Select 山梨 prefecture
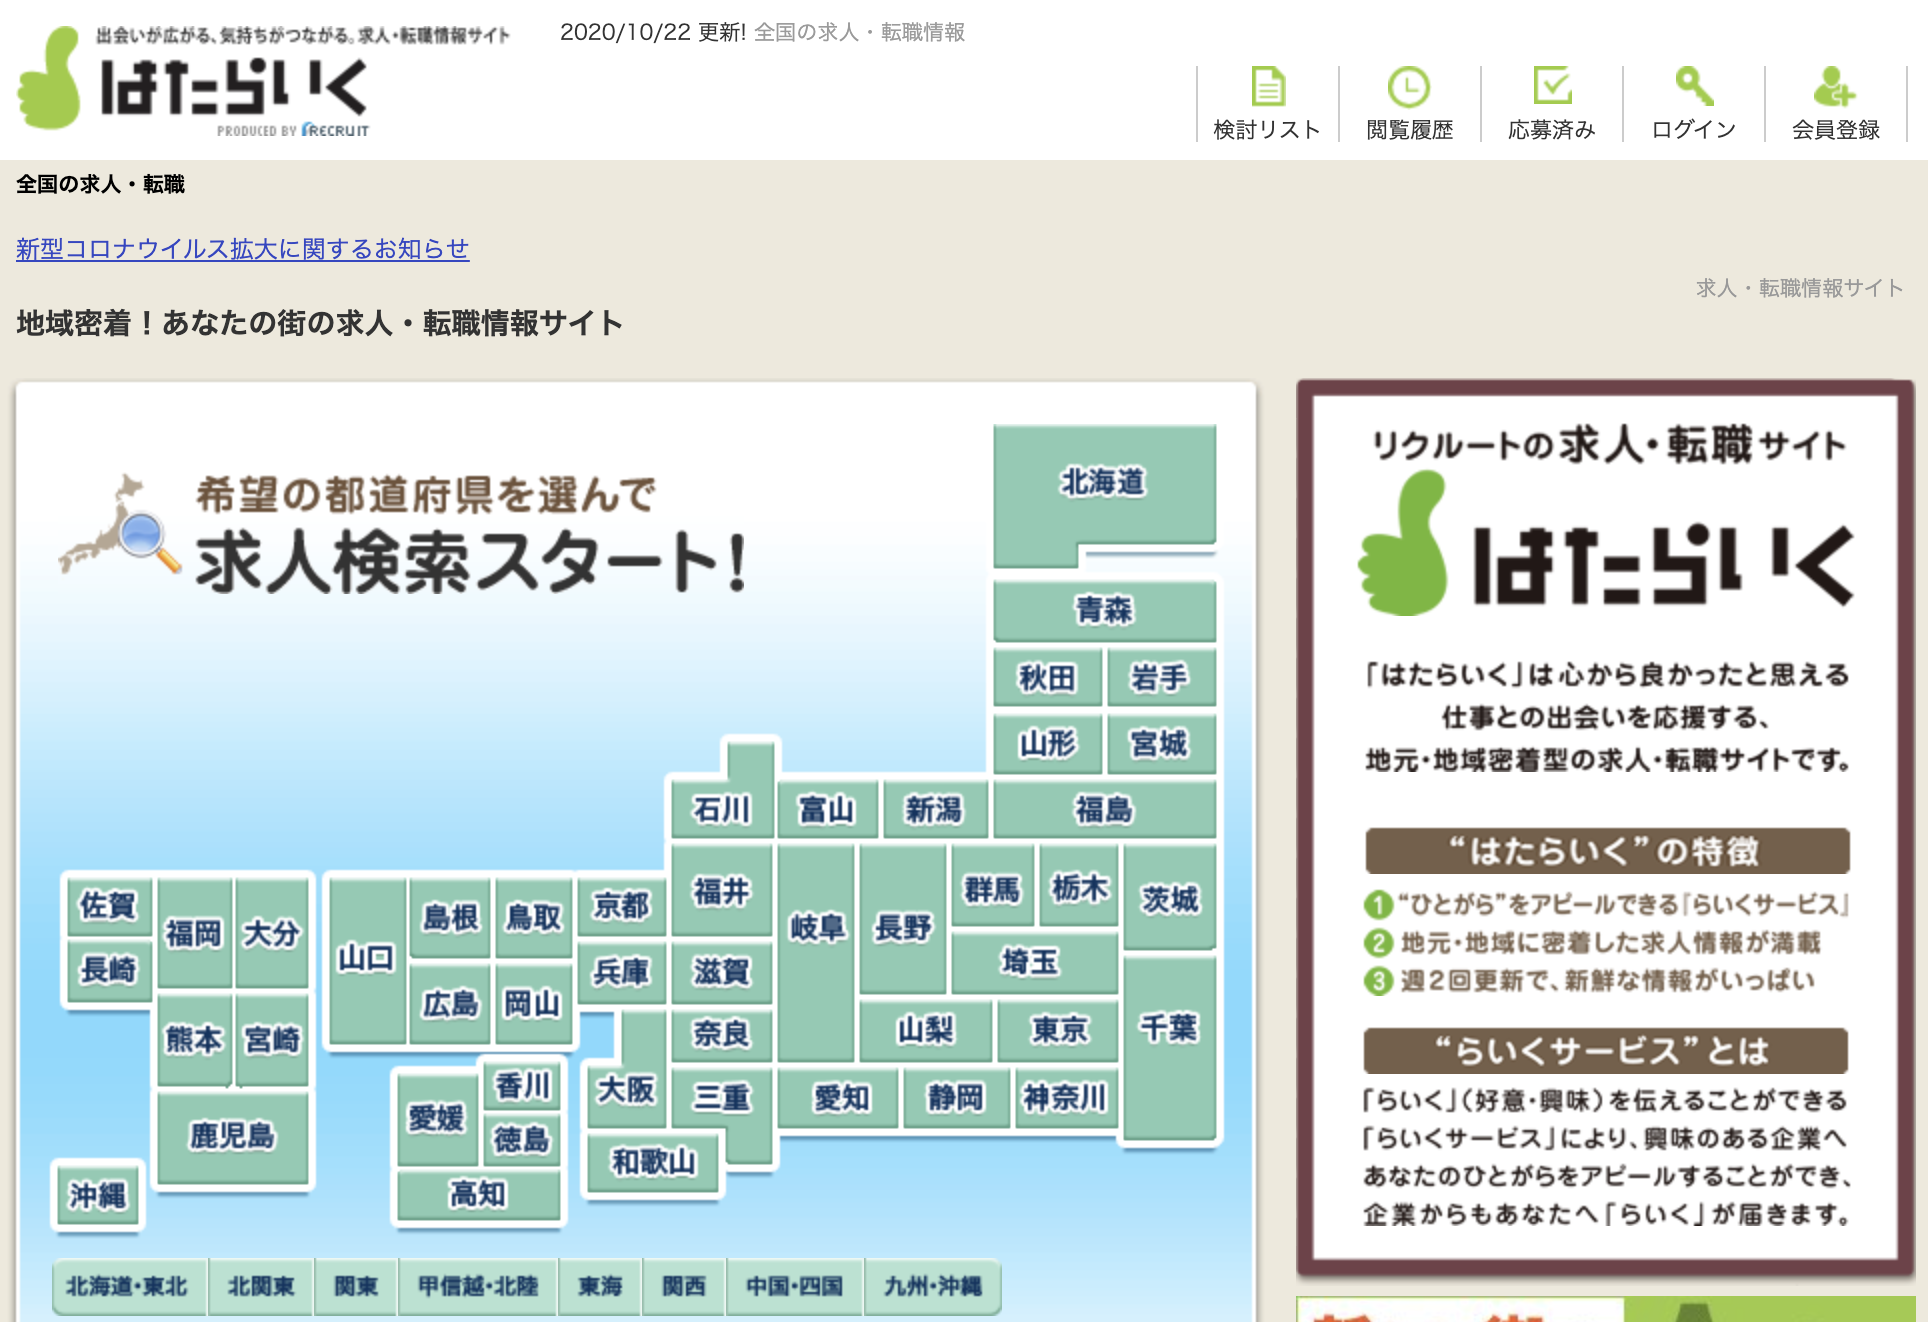This screenshot has height=1322, width=1928. 926,1029
